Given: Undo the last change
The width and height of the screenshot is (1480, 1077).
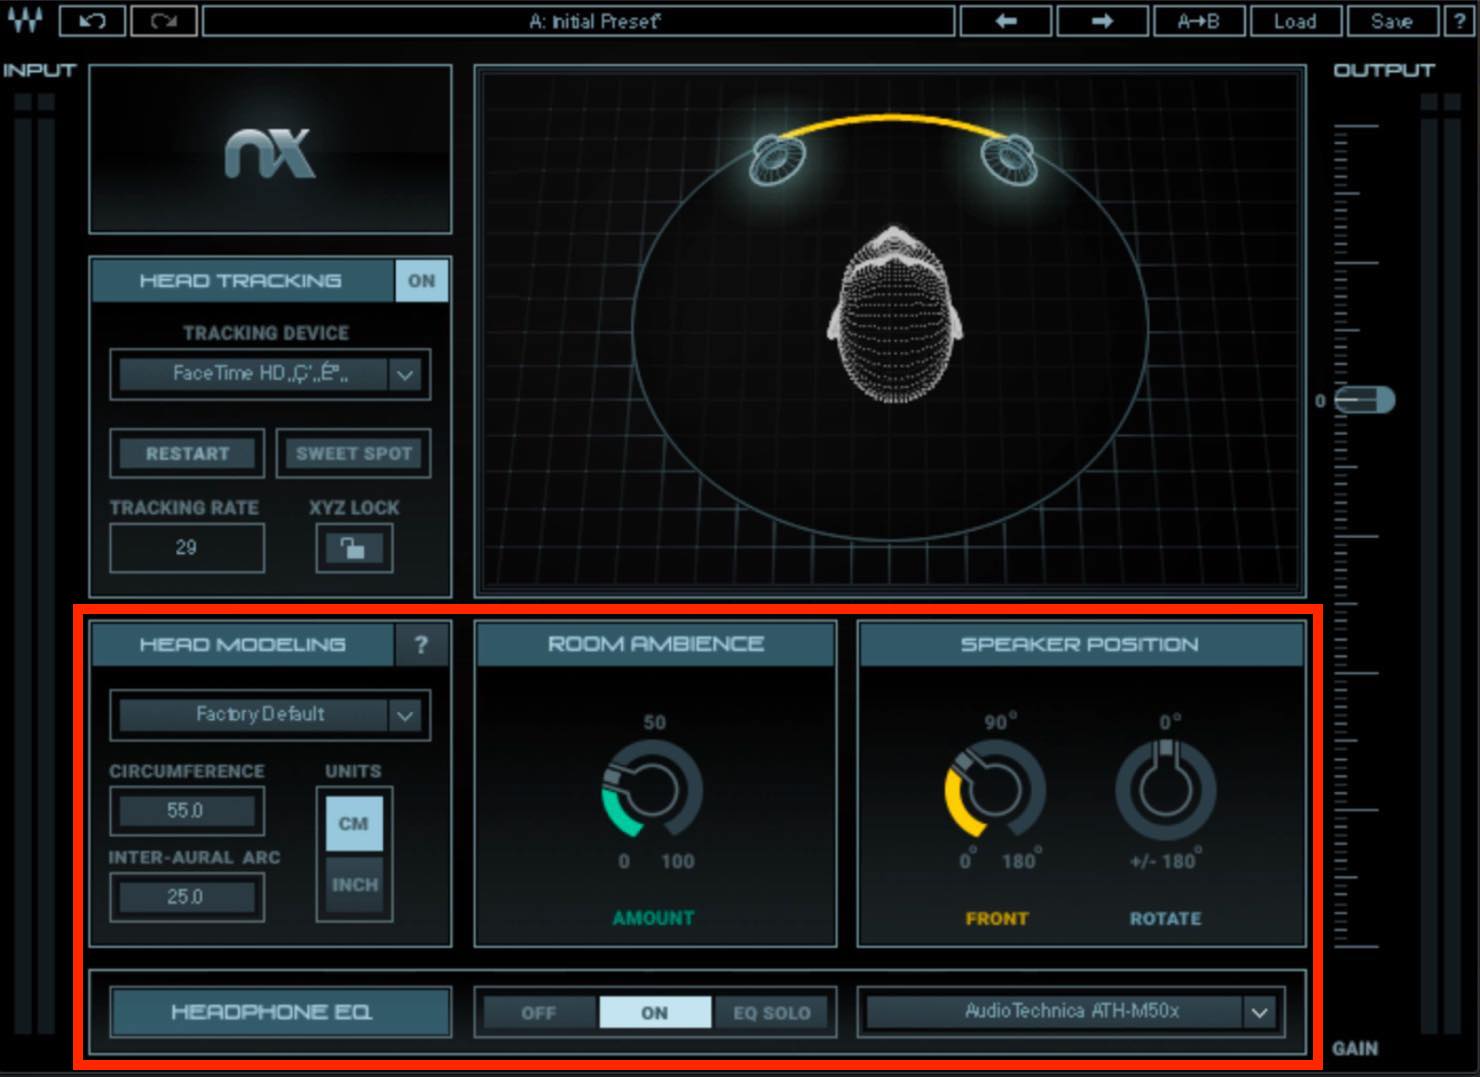Looking at the screenshot, I should 93,20.
